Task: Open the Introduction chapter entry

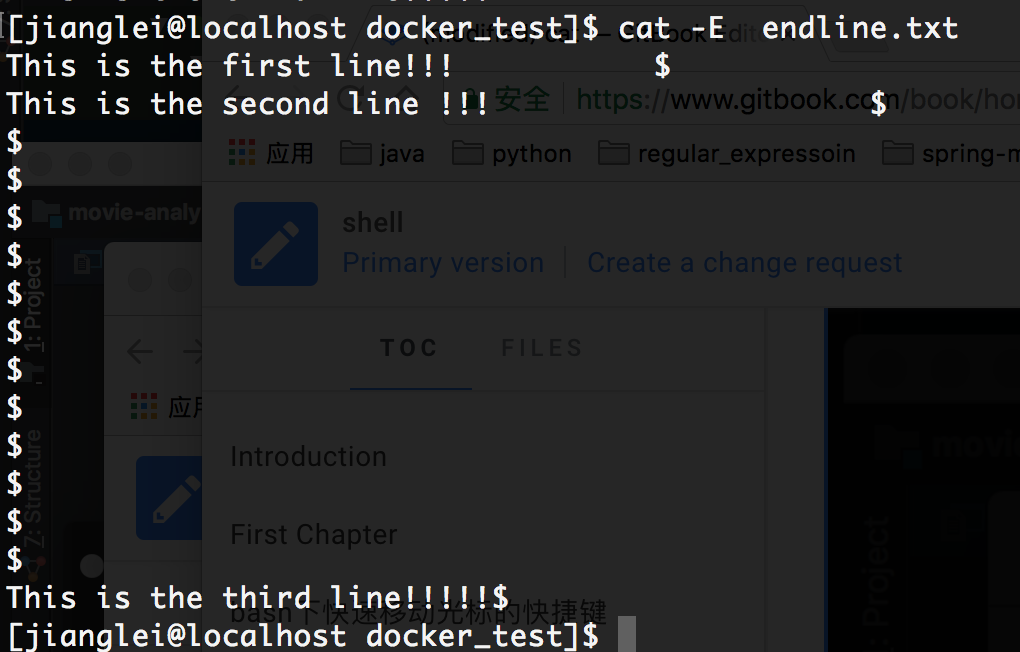Action: pos(309,457)
